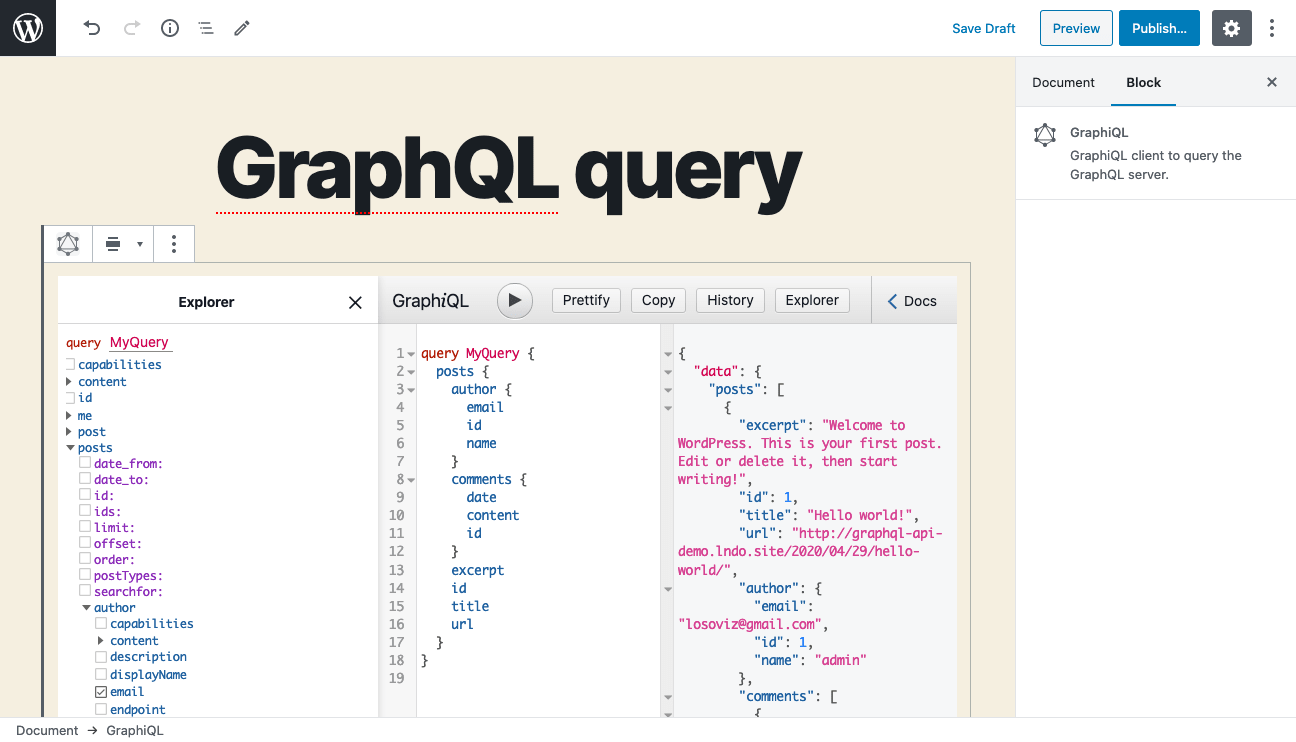Open block navigation list icon
This screenshot has width=1296, height=742.
coord(206,28)
